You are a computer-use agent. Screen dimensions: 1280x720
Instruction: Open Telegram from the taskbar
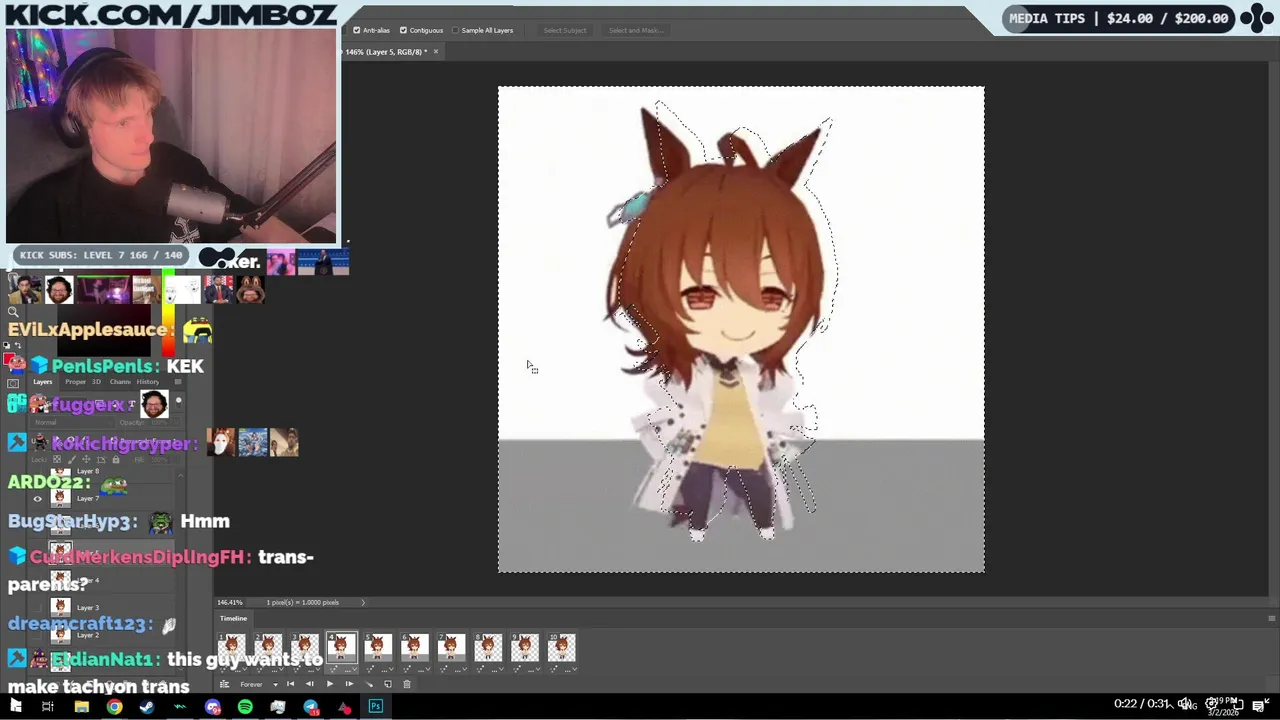310,707
